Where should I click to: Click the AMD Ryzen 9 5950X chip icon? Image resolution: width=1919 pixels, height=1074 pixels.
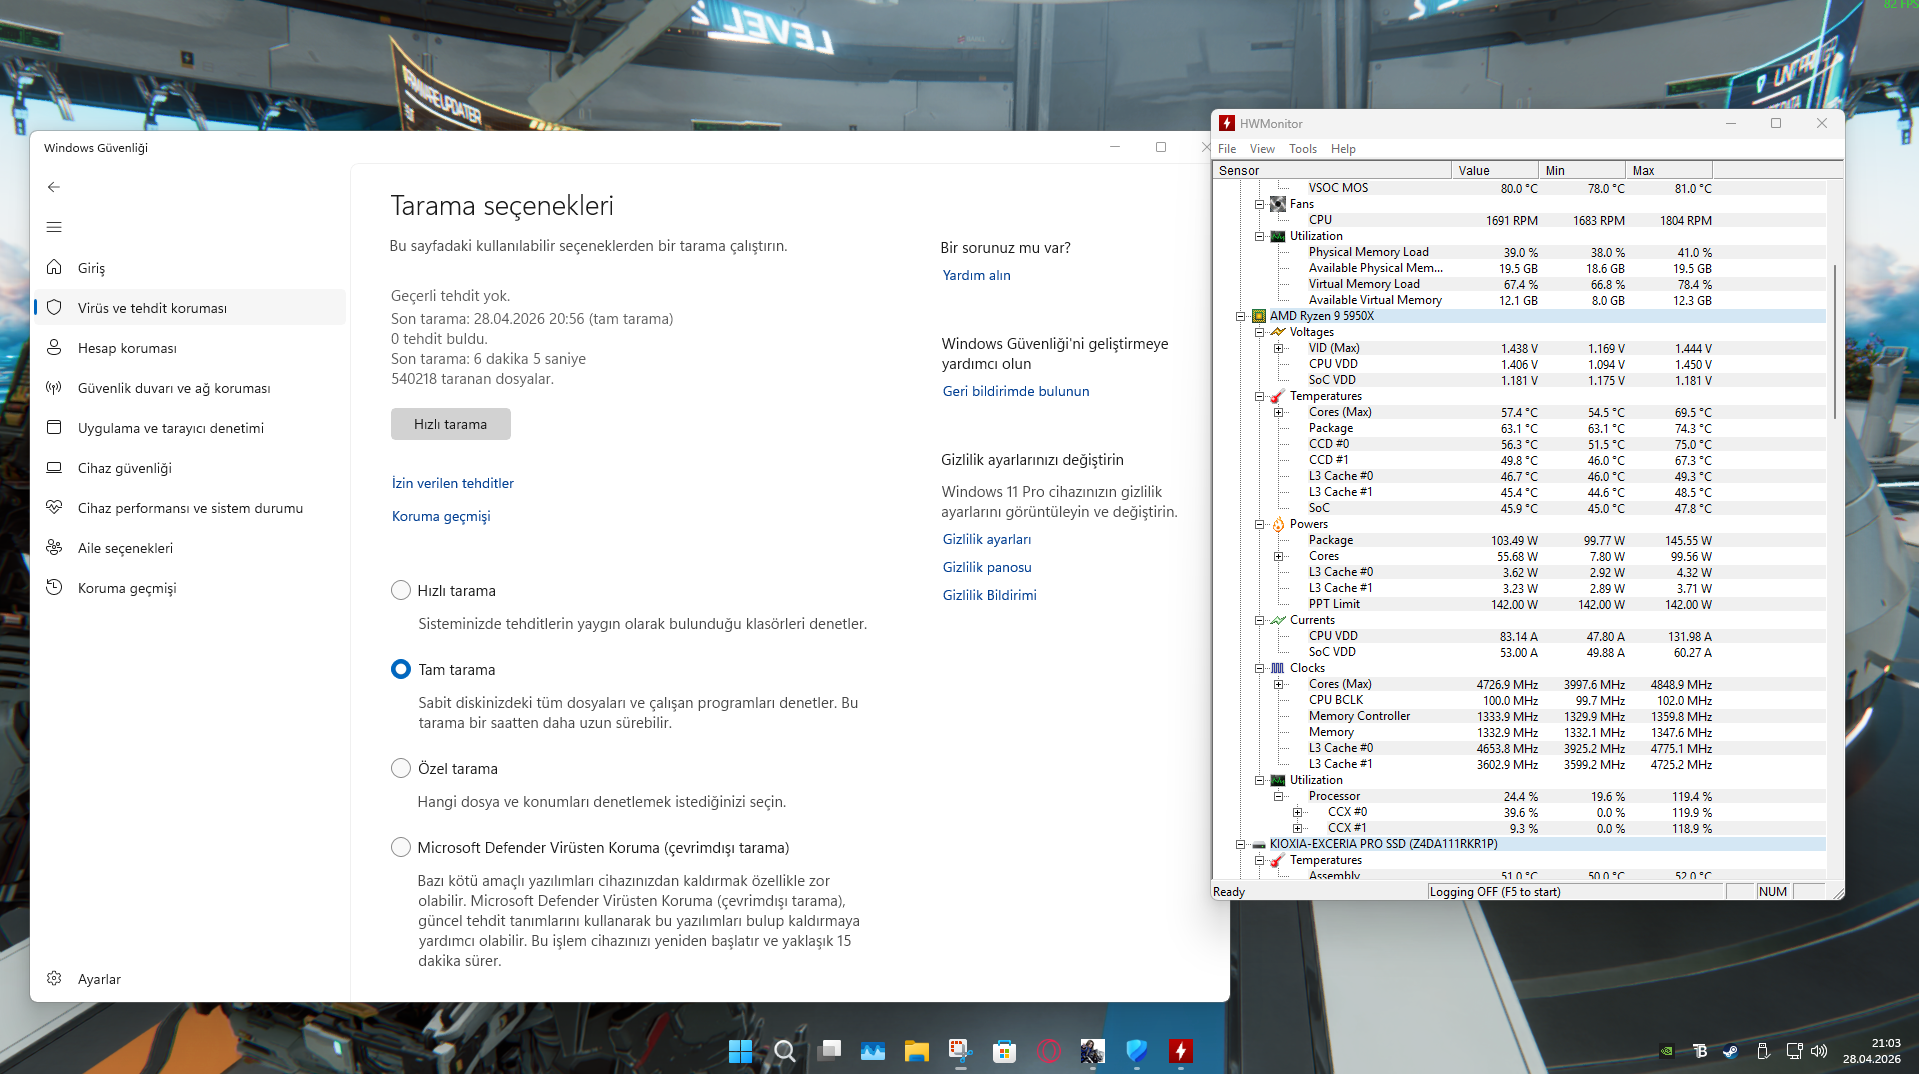(x=1259, y=316)
